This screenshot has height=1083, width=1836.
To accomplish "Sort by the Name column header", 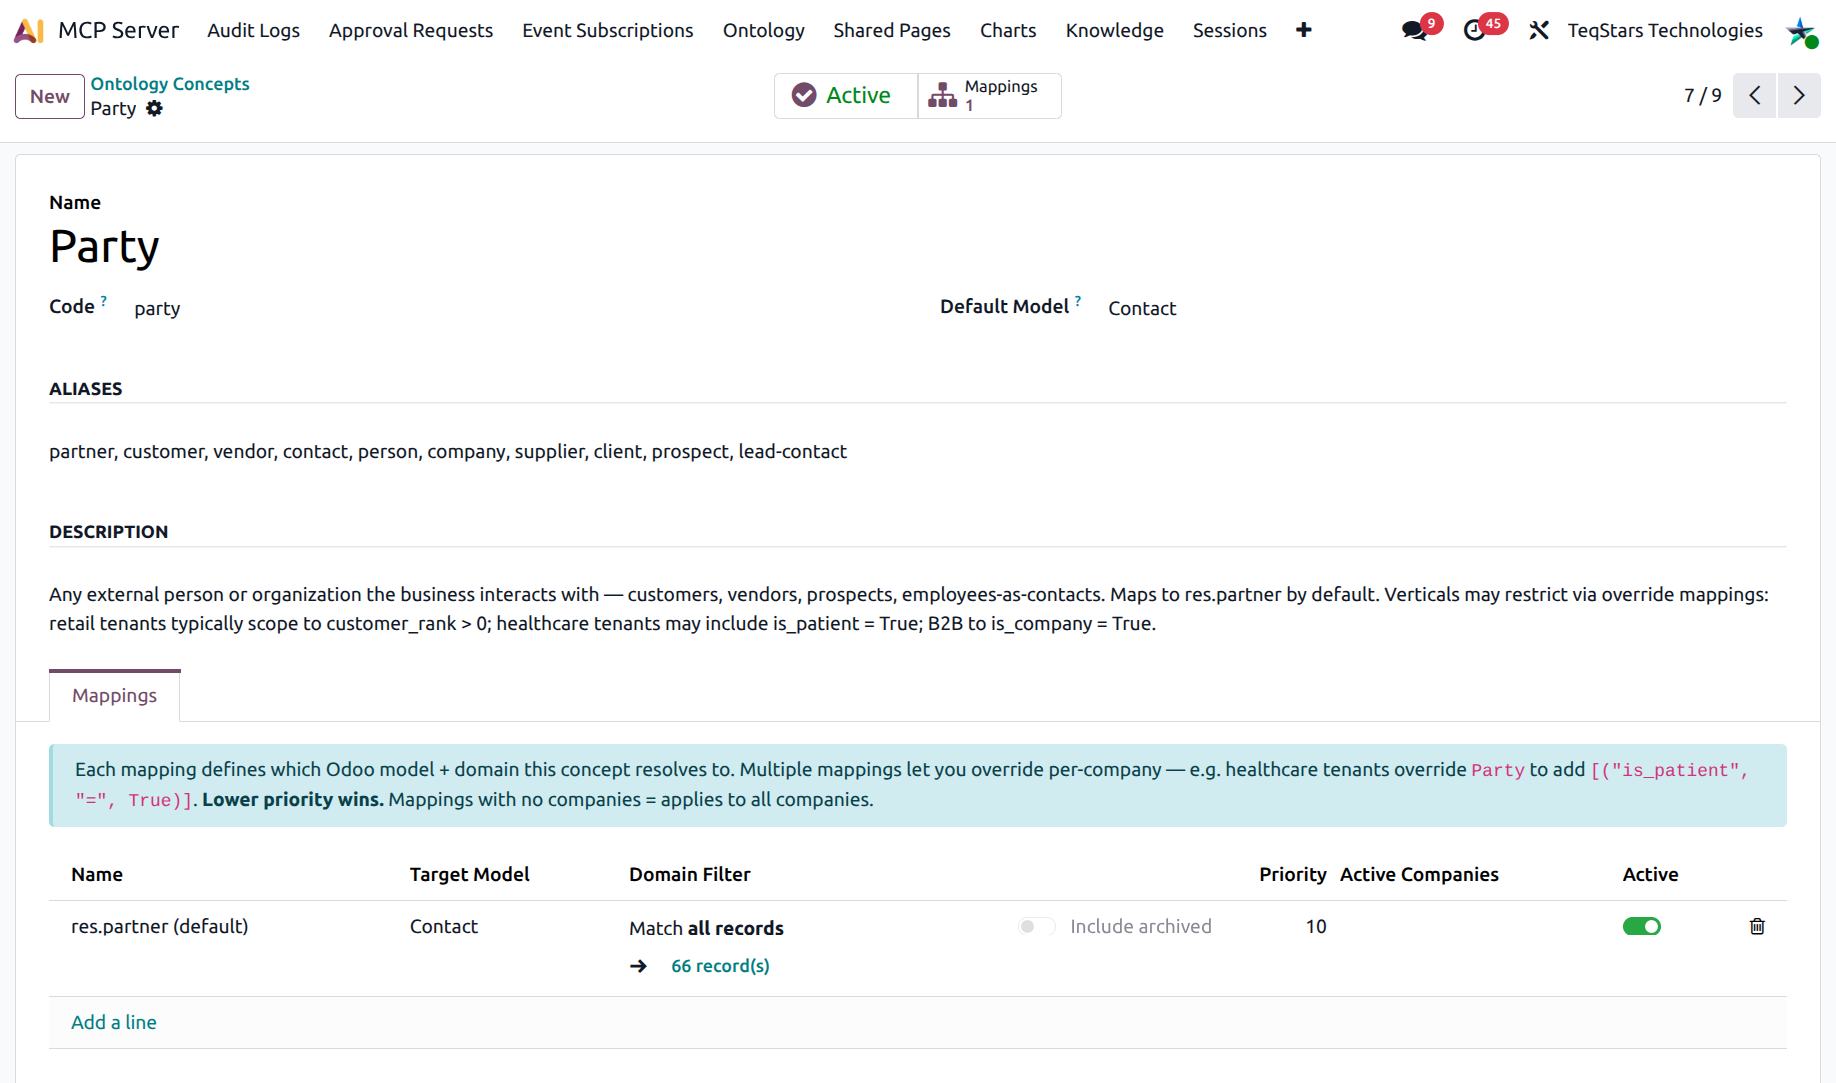I will 97,874.
